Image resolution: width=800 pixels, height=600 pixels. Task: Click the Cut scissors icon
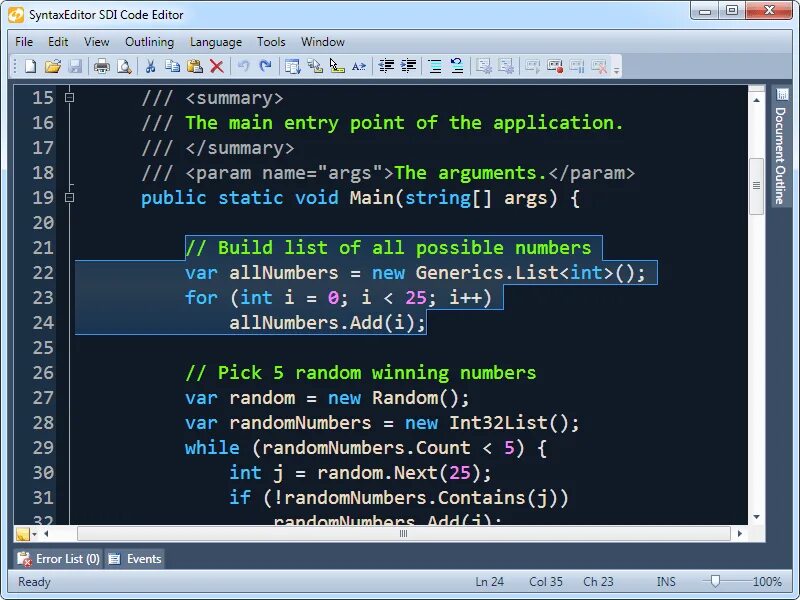[151, 66]
